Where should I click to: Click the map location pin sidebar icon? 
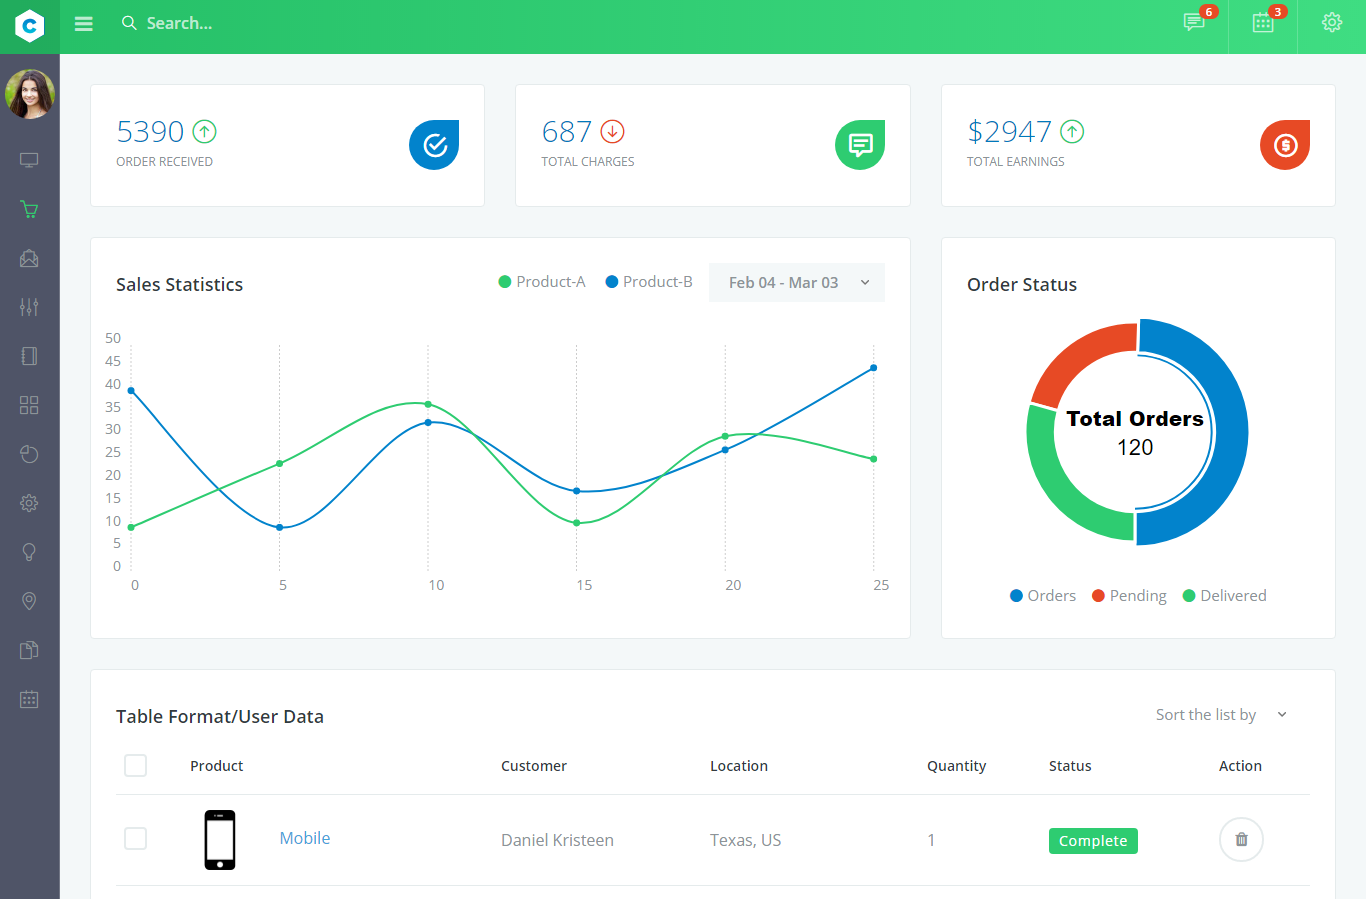tap(29, 601)
